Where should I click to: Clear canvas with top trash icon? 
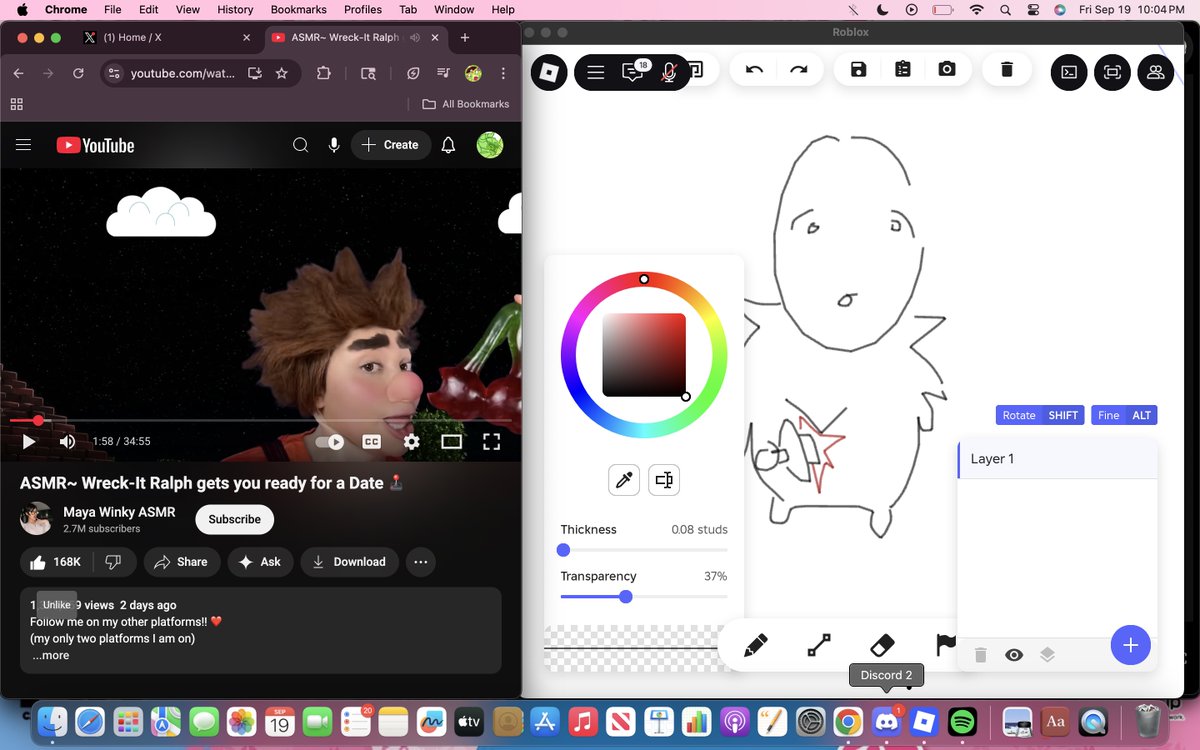point(1007,70)
